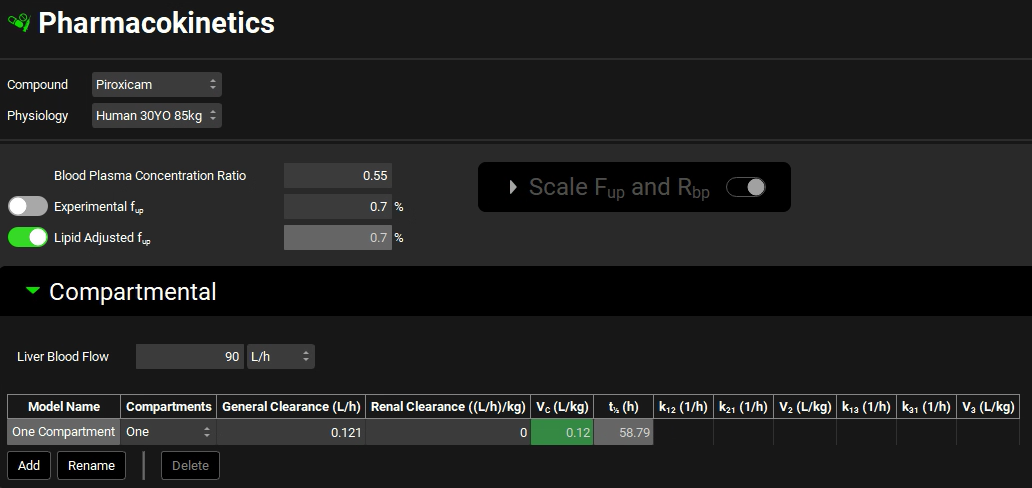
Task: Open the Liver Blood Flow units dropdown
Action: coord(280,356)
